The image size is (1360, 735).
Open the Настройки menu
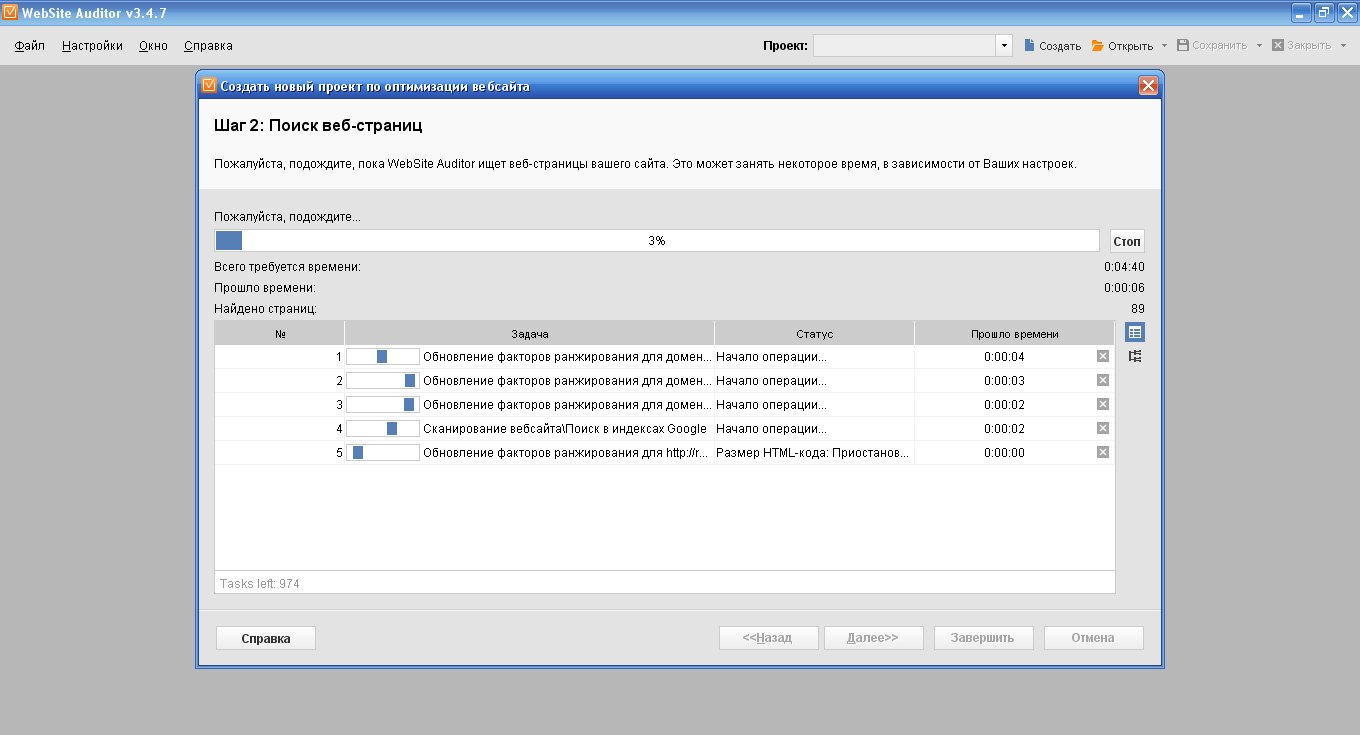point(92,45)
